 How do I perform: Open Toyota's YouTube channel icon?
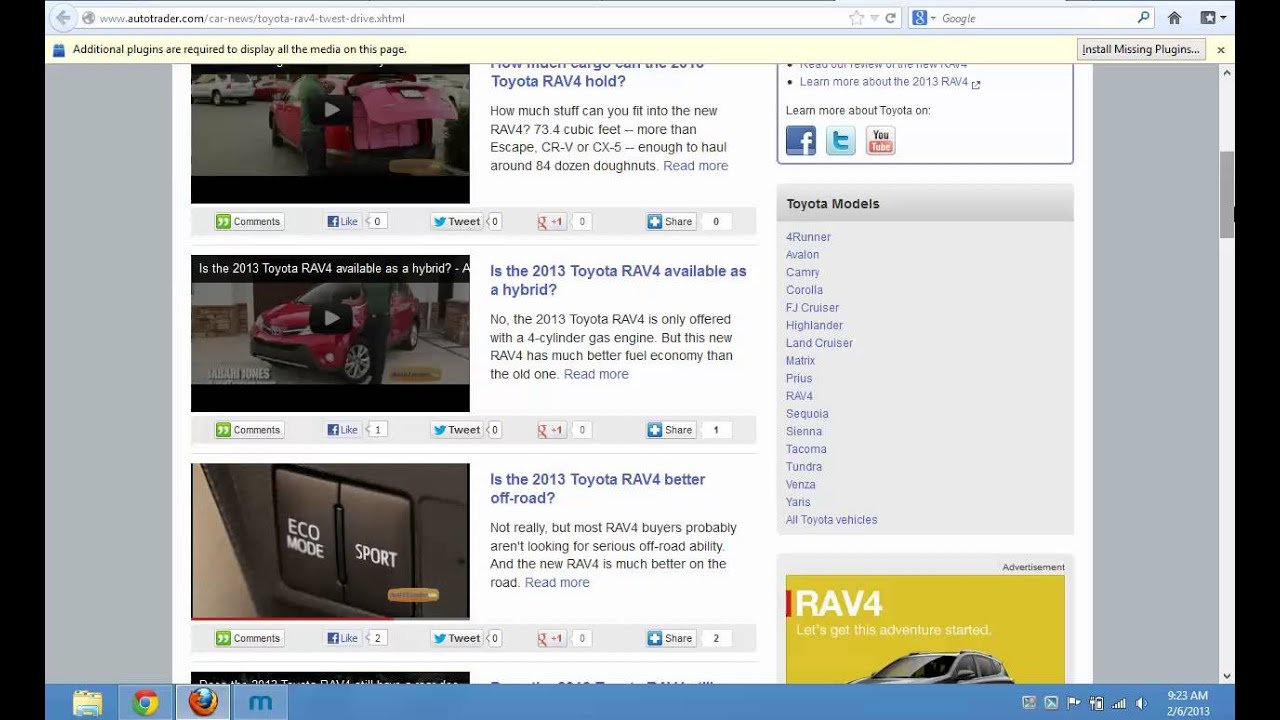(880, 141)
